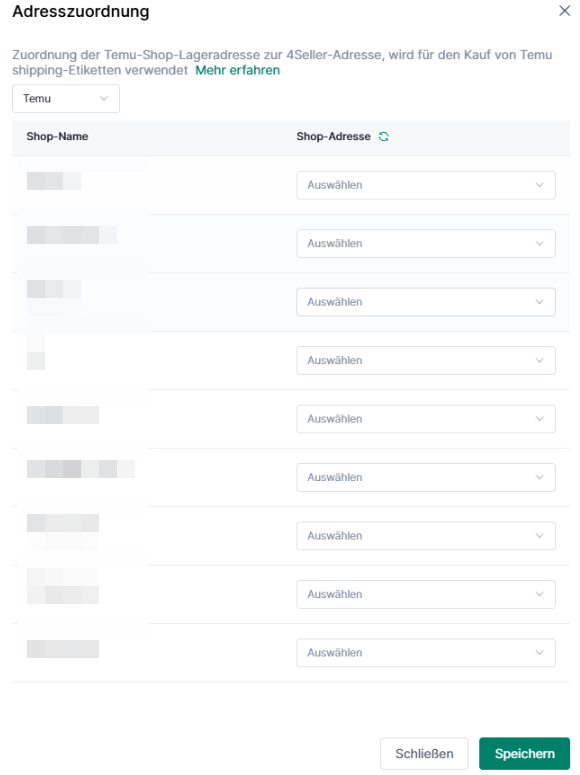Refresh shop addresses with the green icon
580x775 pixels.
click(384, 136)
